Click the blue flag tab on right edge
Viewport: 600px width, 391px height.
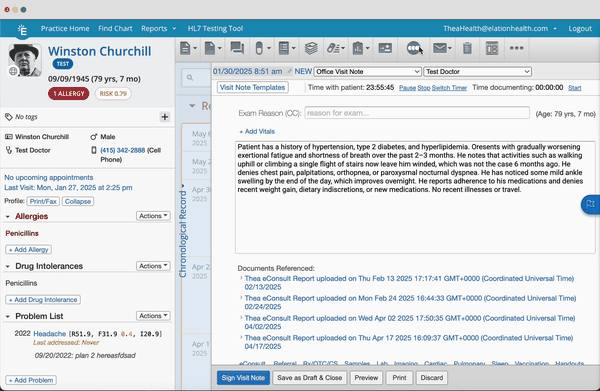[590, 204]
